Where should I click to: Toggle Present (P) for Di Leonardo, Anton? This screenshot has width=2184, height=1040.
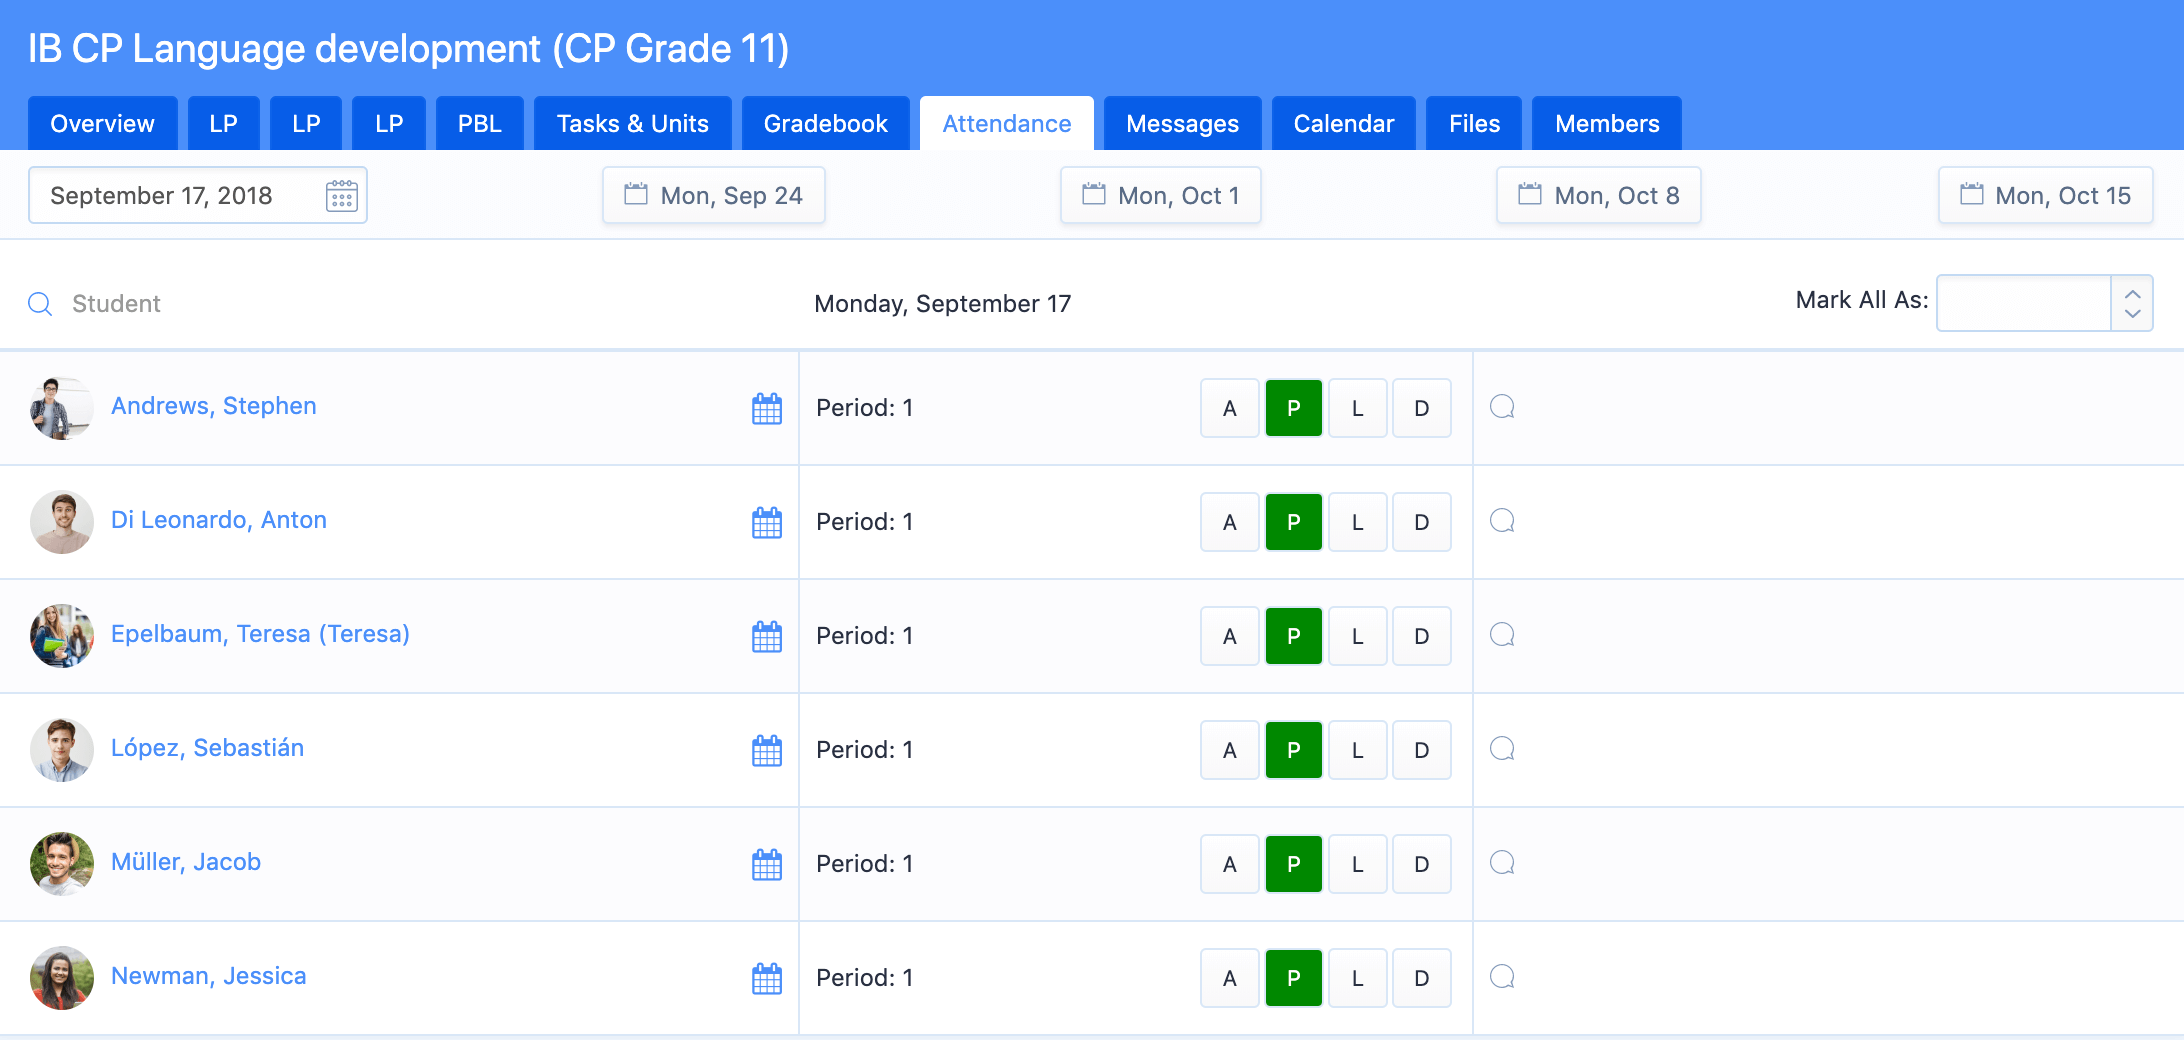click(x=1294, y=522)
